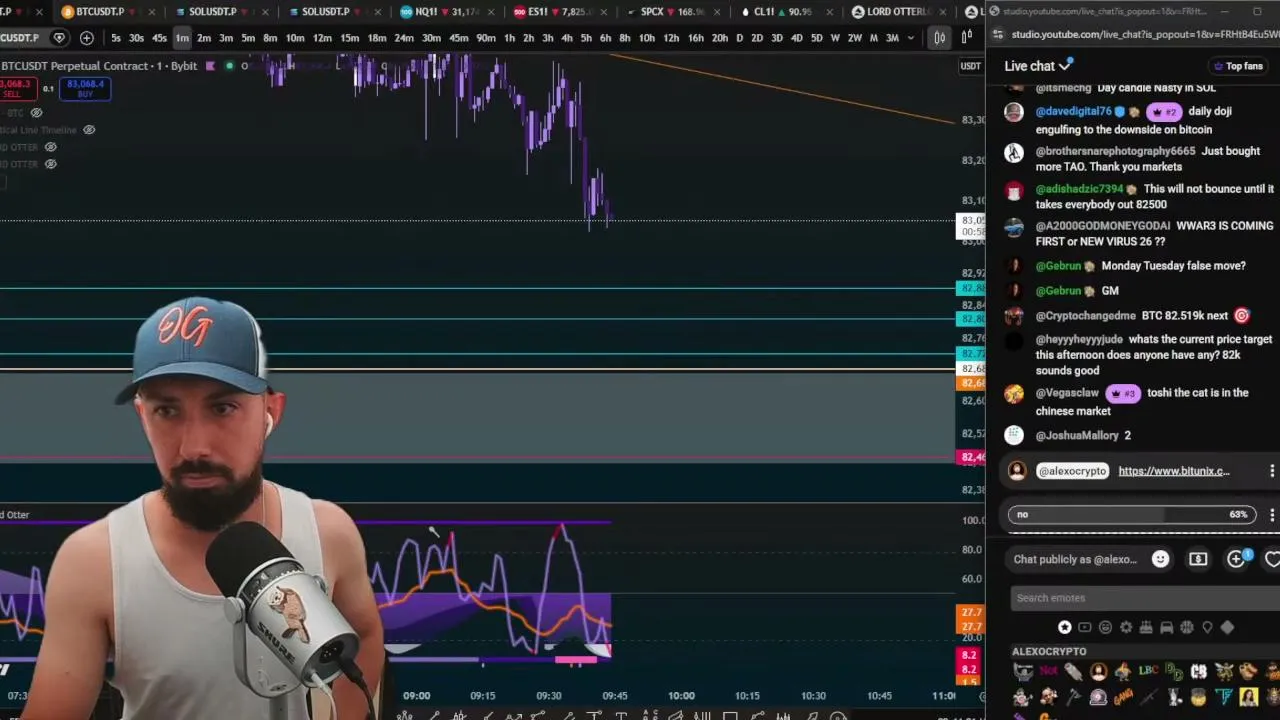This screenshot has width=1280, height=720.
Task: Click the pink flag icon beside Bybit
Action: click(x=210, y=66)
